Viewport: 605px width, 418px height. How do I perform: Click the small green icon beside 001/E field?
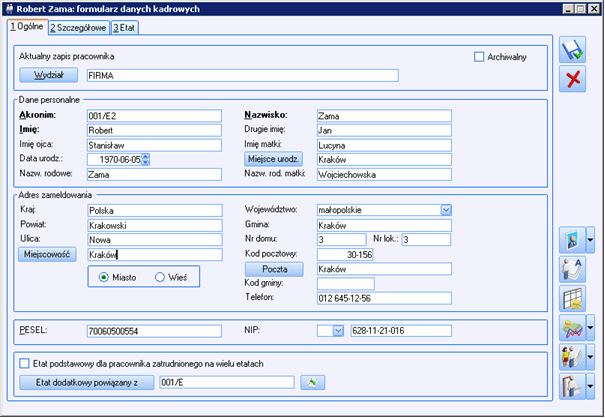tap(312, 382)
